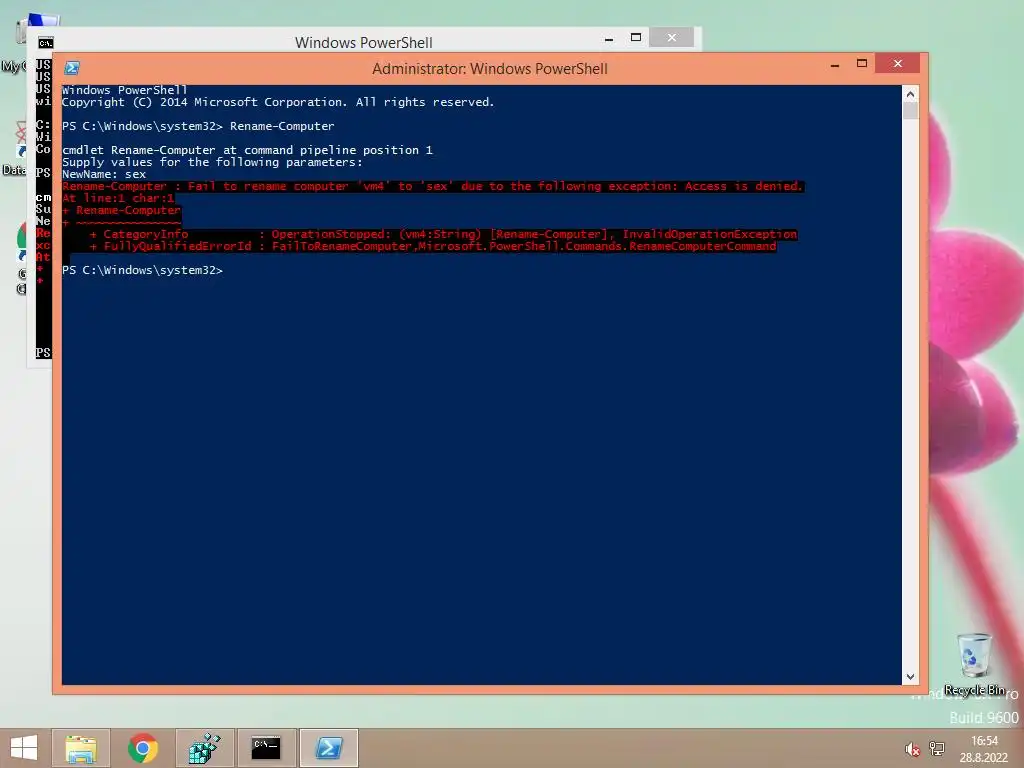This screenshot has height=768, width=1024.
Task: Open the cubes application in the taskbar
Action: coord(204,748)
